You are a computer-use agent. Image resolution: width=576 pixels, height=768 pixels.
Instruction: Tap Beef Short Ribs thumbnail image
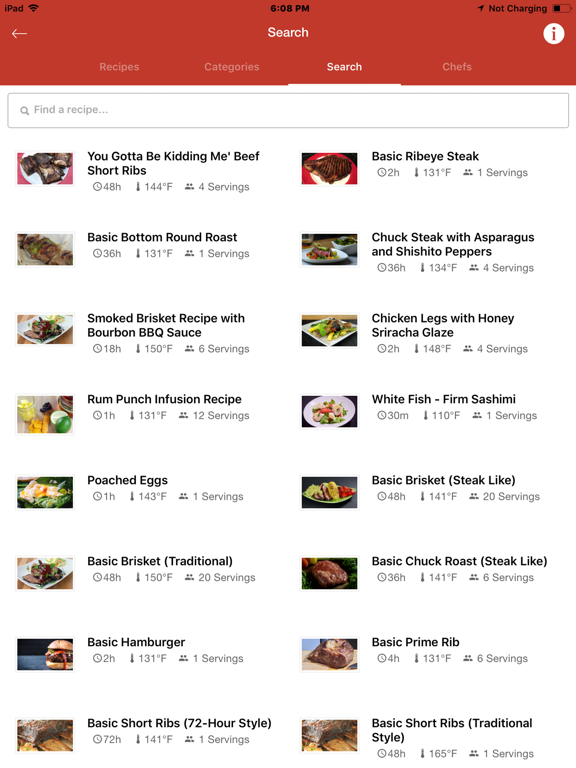click(45, 169)
